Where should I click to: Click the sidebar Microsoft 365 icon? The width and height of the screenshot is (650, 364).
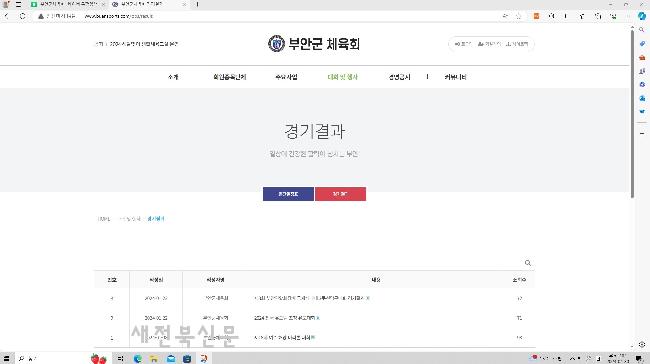tap(642, 84)
